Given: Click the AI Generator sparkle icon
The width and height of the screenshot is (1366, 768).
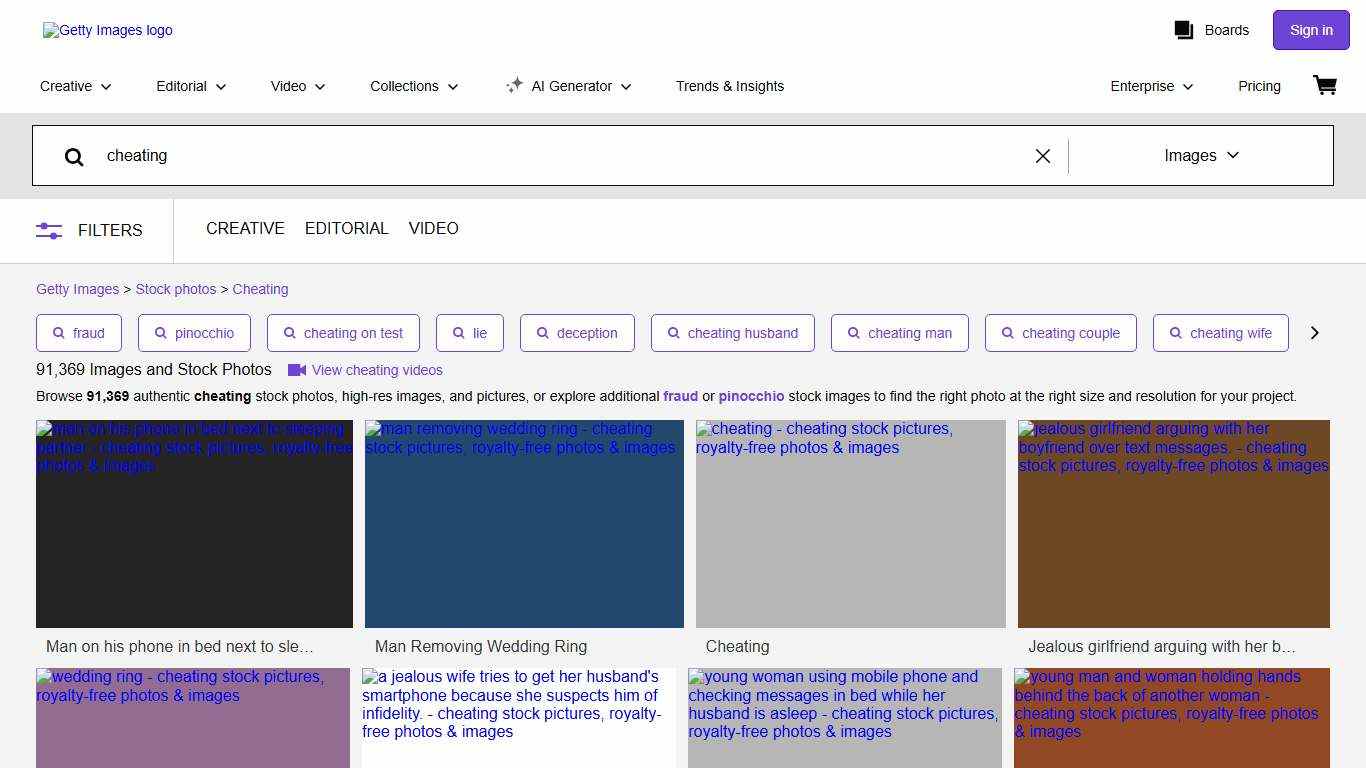Looking at the screenshot, I should click(514, 86).
